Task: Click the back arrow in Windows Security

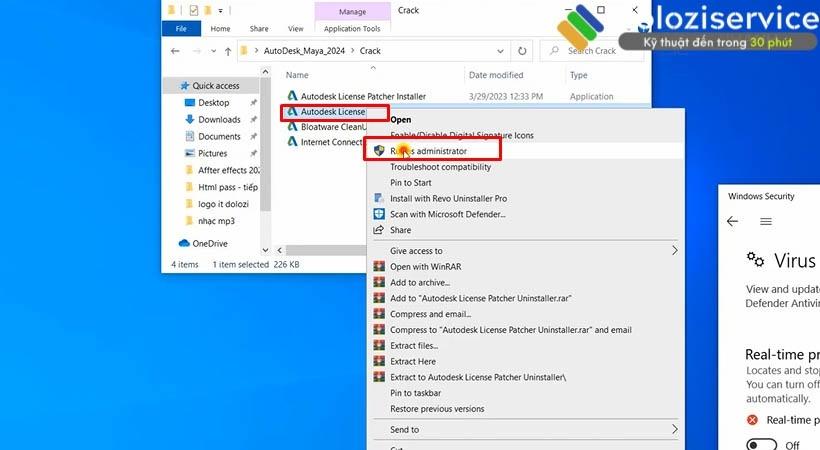Action: 732,221
